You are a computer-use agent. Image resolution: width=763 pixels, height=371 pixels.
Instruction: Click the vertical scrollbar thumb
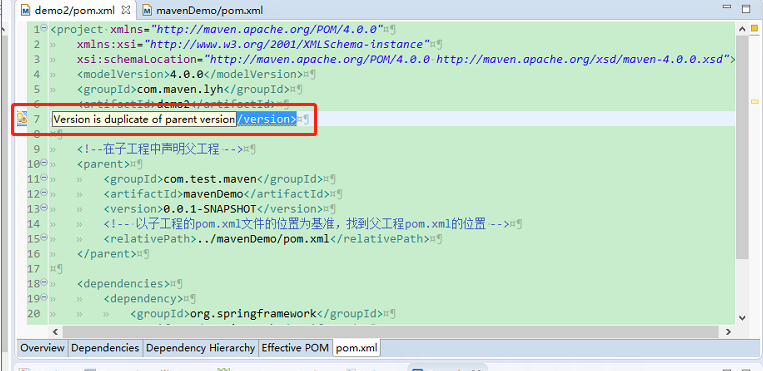point(742,147)
